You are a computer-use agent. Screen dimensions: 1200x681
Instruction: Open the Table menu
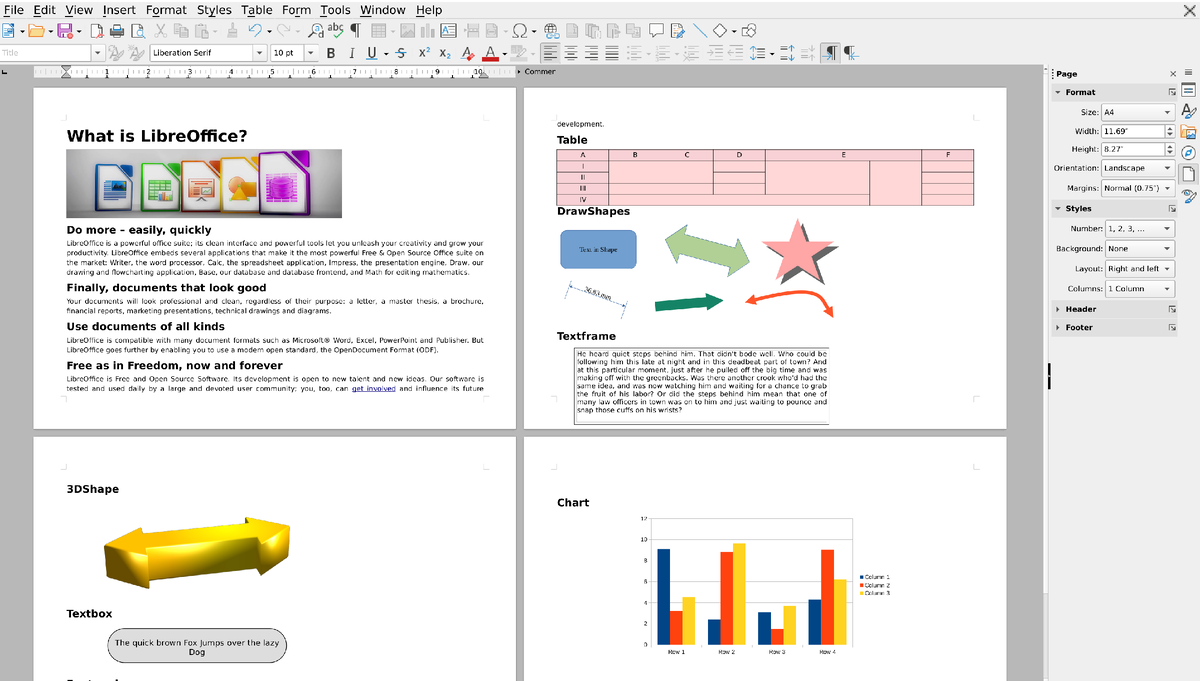coord(257,9)
